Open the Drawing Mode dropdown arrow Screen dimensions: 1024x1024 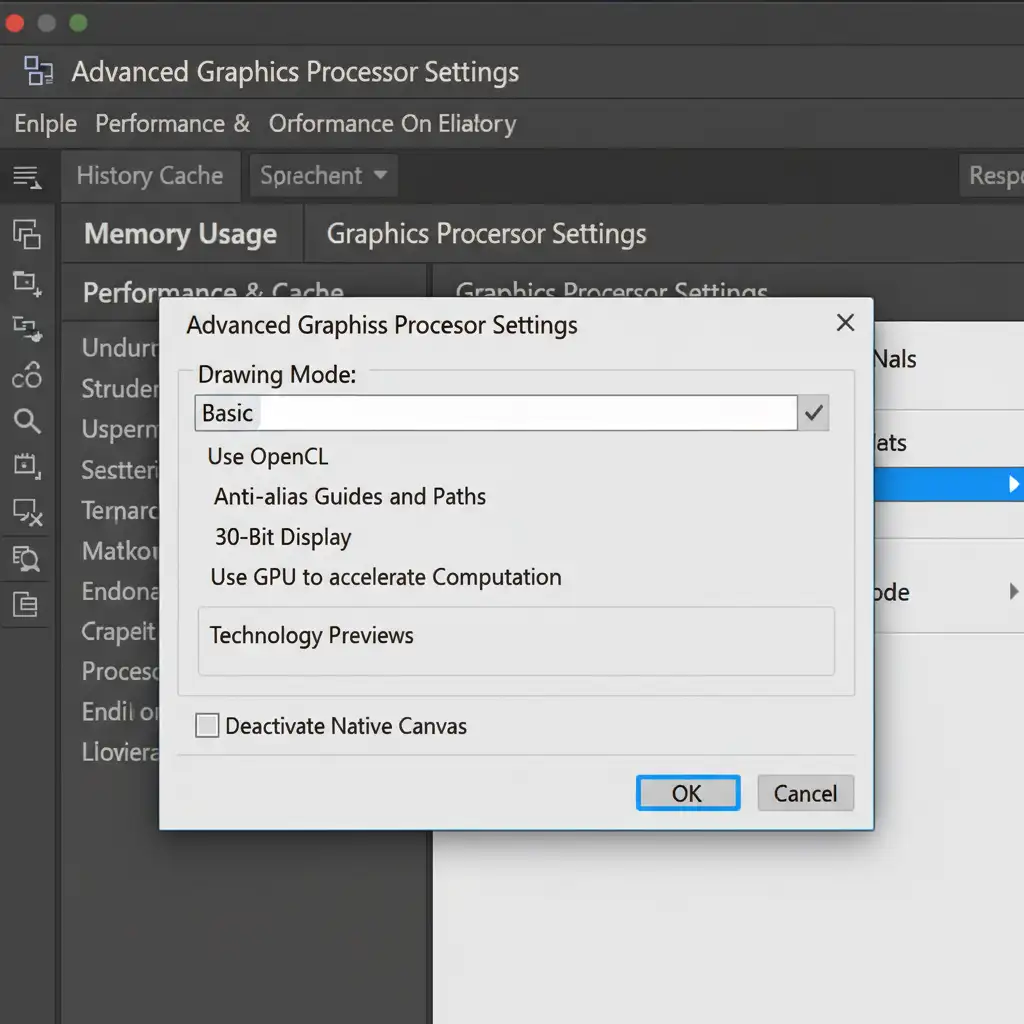click(x=814, y=413)
